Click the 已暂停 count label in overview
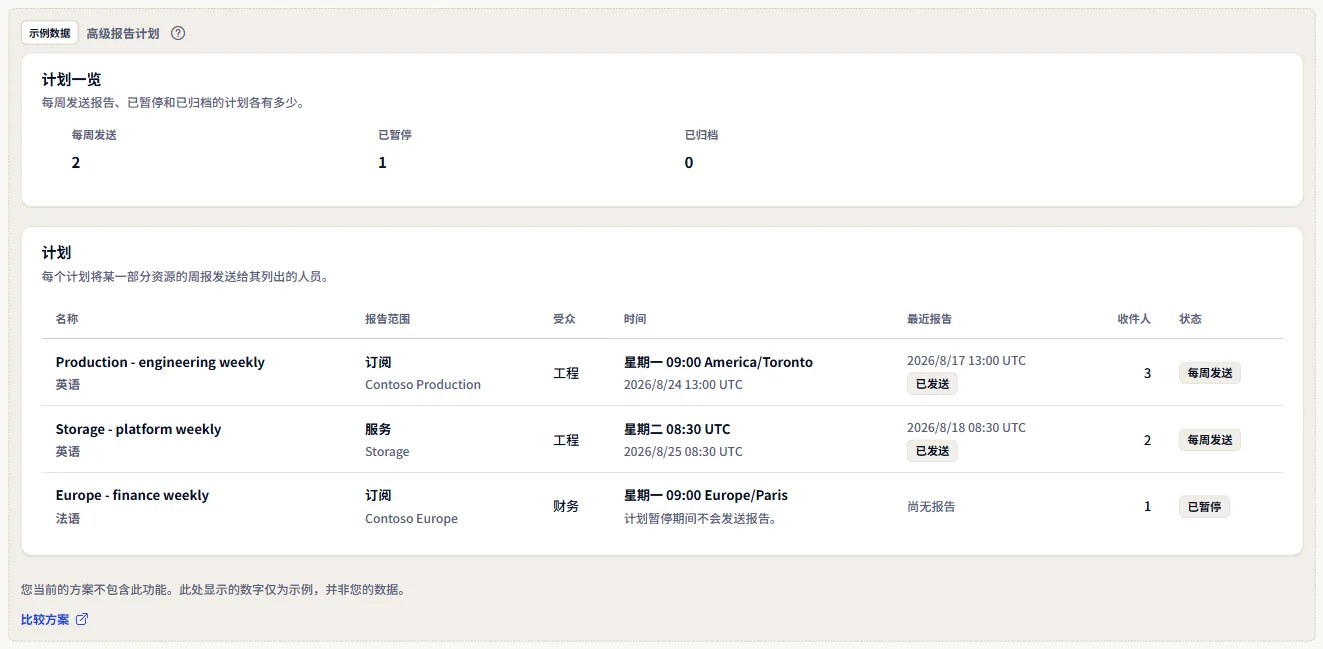Viewport: 1323px width, 649px height. [x=395, y=135]
